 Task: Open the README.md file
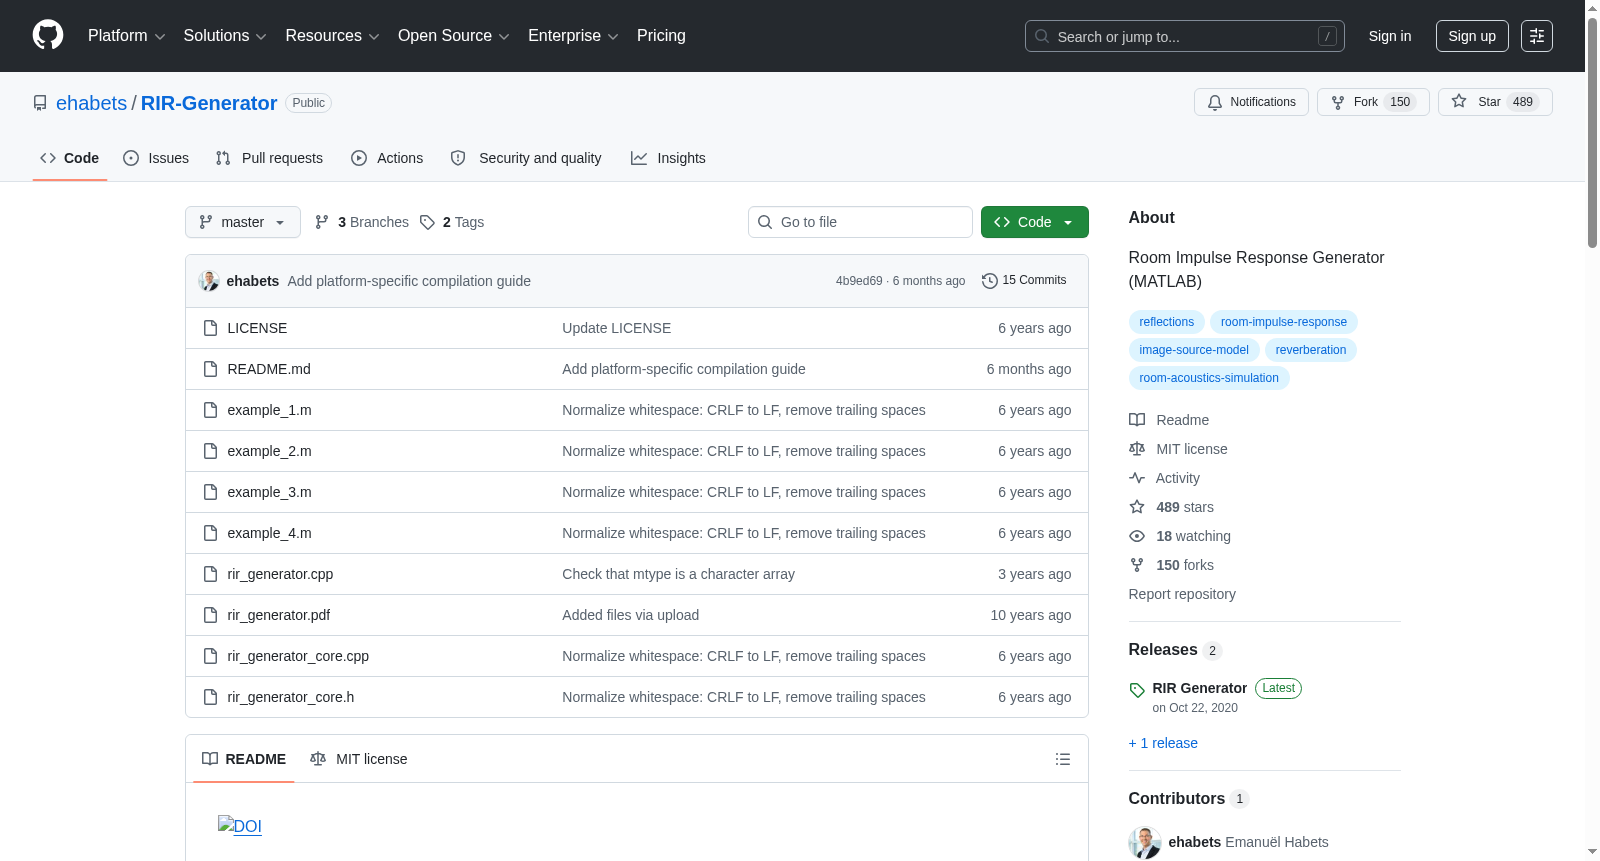(269, 369)
